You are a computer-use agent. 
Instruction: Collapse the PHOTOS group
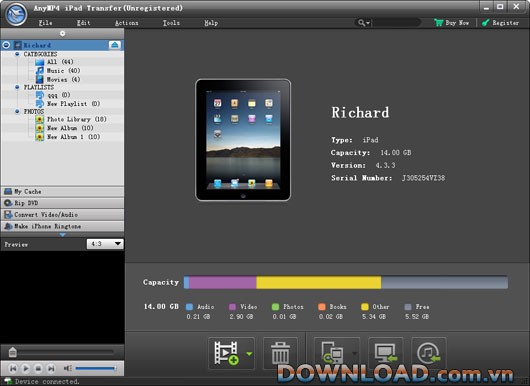click(x=17, y=111)
